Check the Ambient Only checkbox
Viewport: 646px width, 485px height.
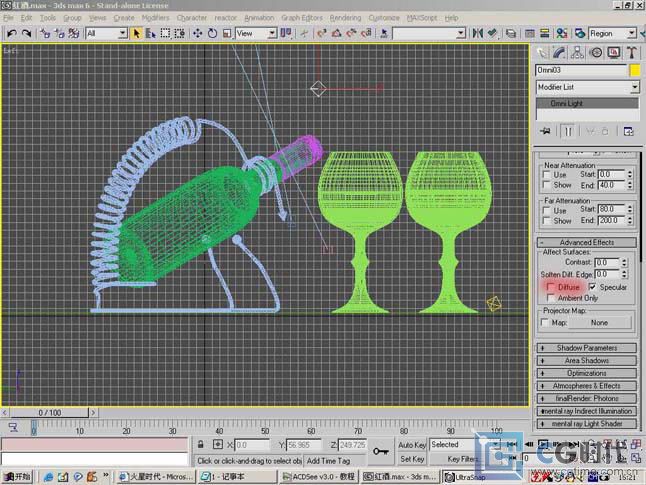point(551,298)
